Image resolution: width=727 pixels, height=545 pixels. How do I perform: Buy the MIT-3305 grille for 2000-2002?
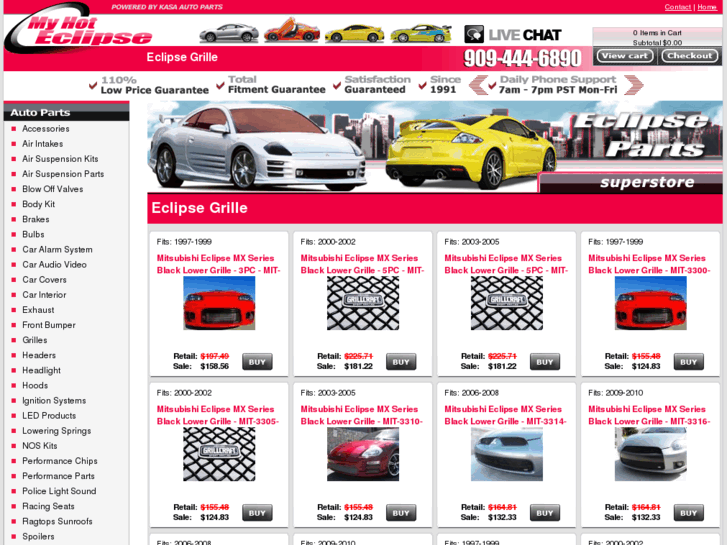coord(257,513)
